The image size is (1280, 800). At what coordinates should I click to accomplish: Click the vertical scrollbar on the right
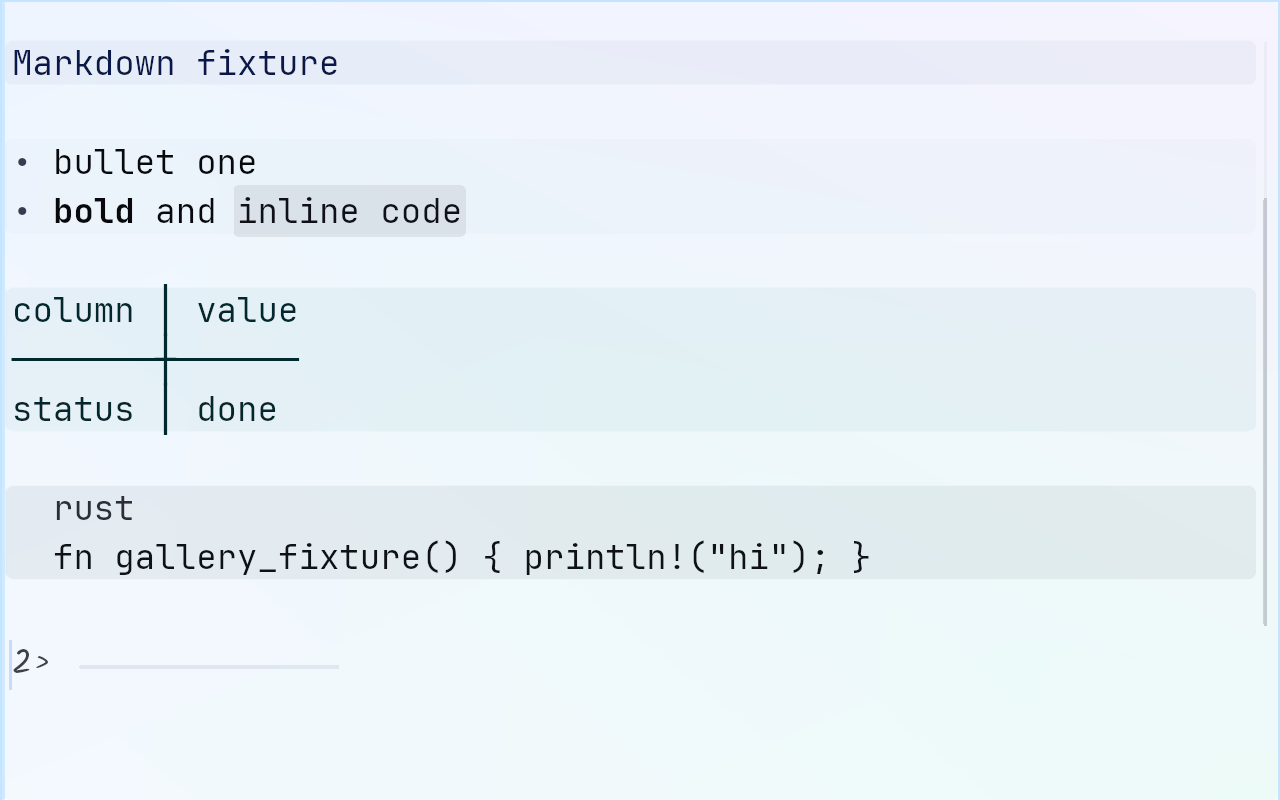(x=1266, y=412)
